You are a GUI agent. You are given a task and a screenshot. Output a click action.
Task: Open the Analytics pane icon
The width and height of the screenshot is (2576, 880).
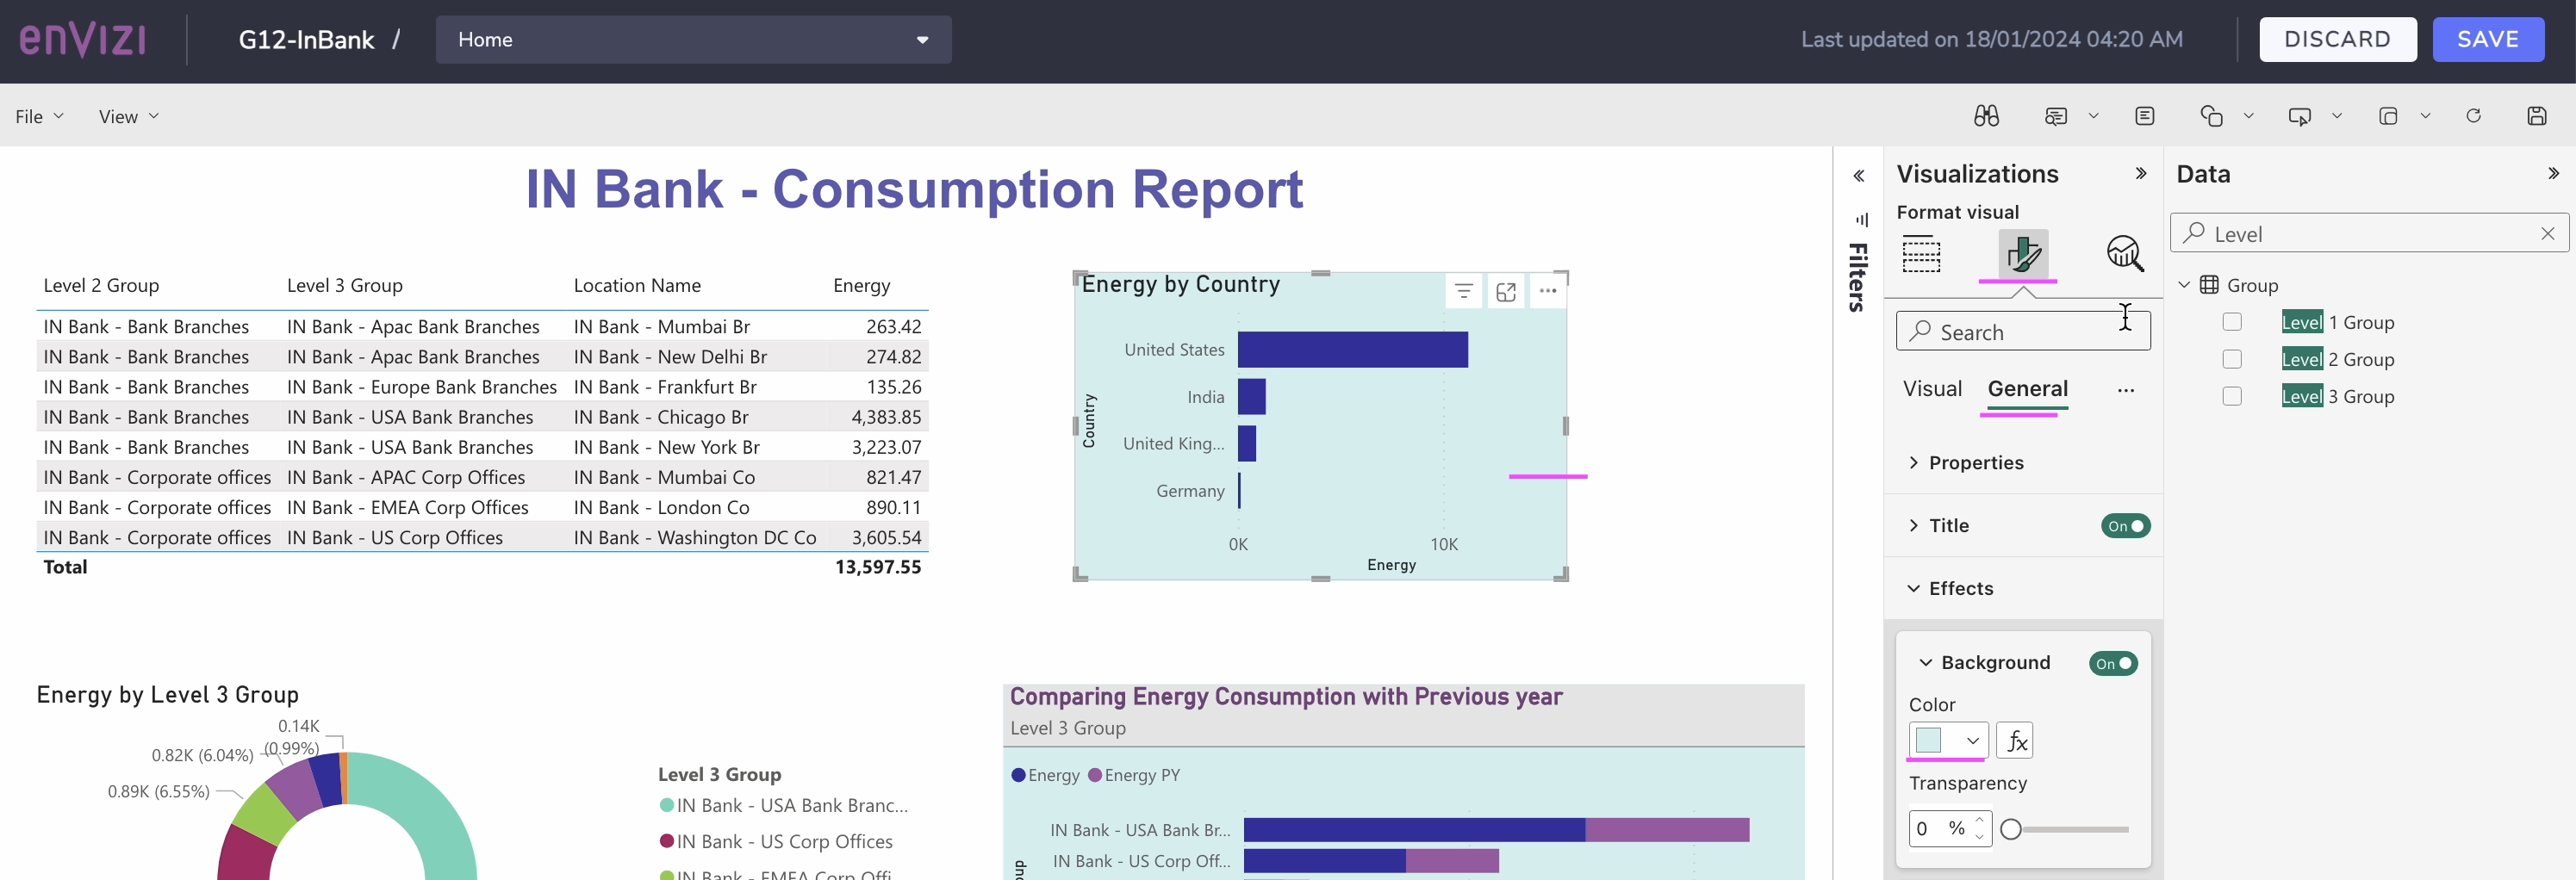2124,254
